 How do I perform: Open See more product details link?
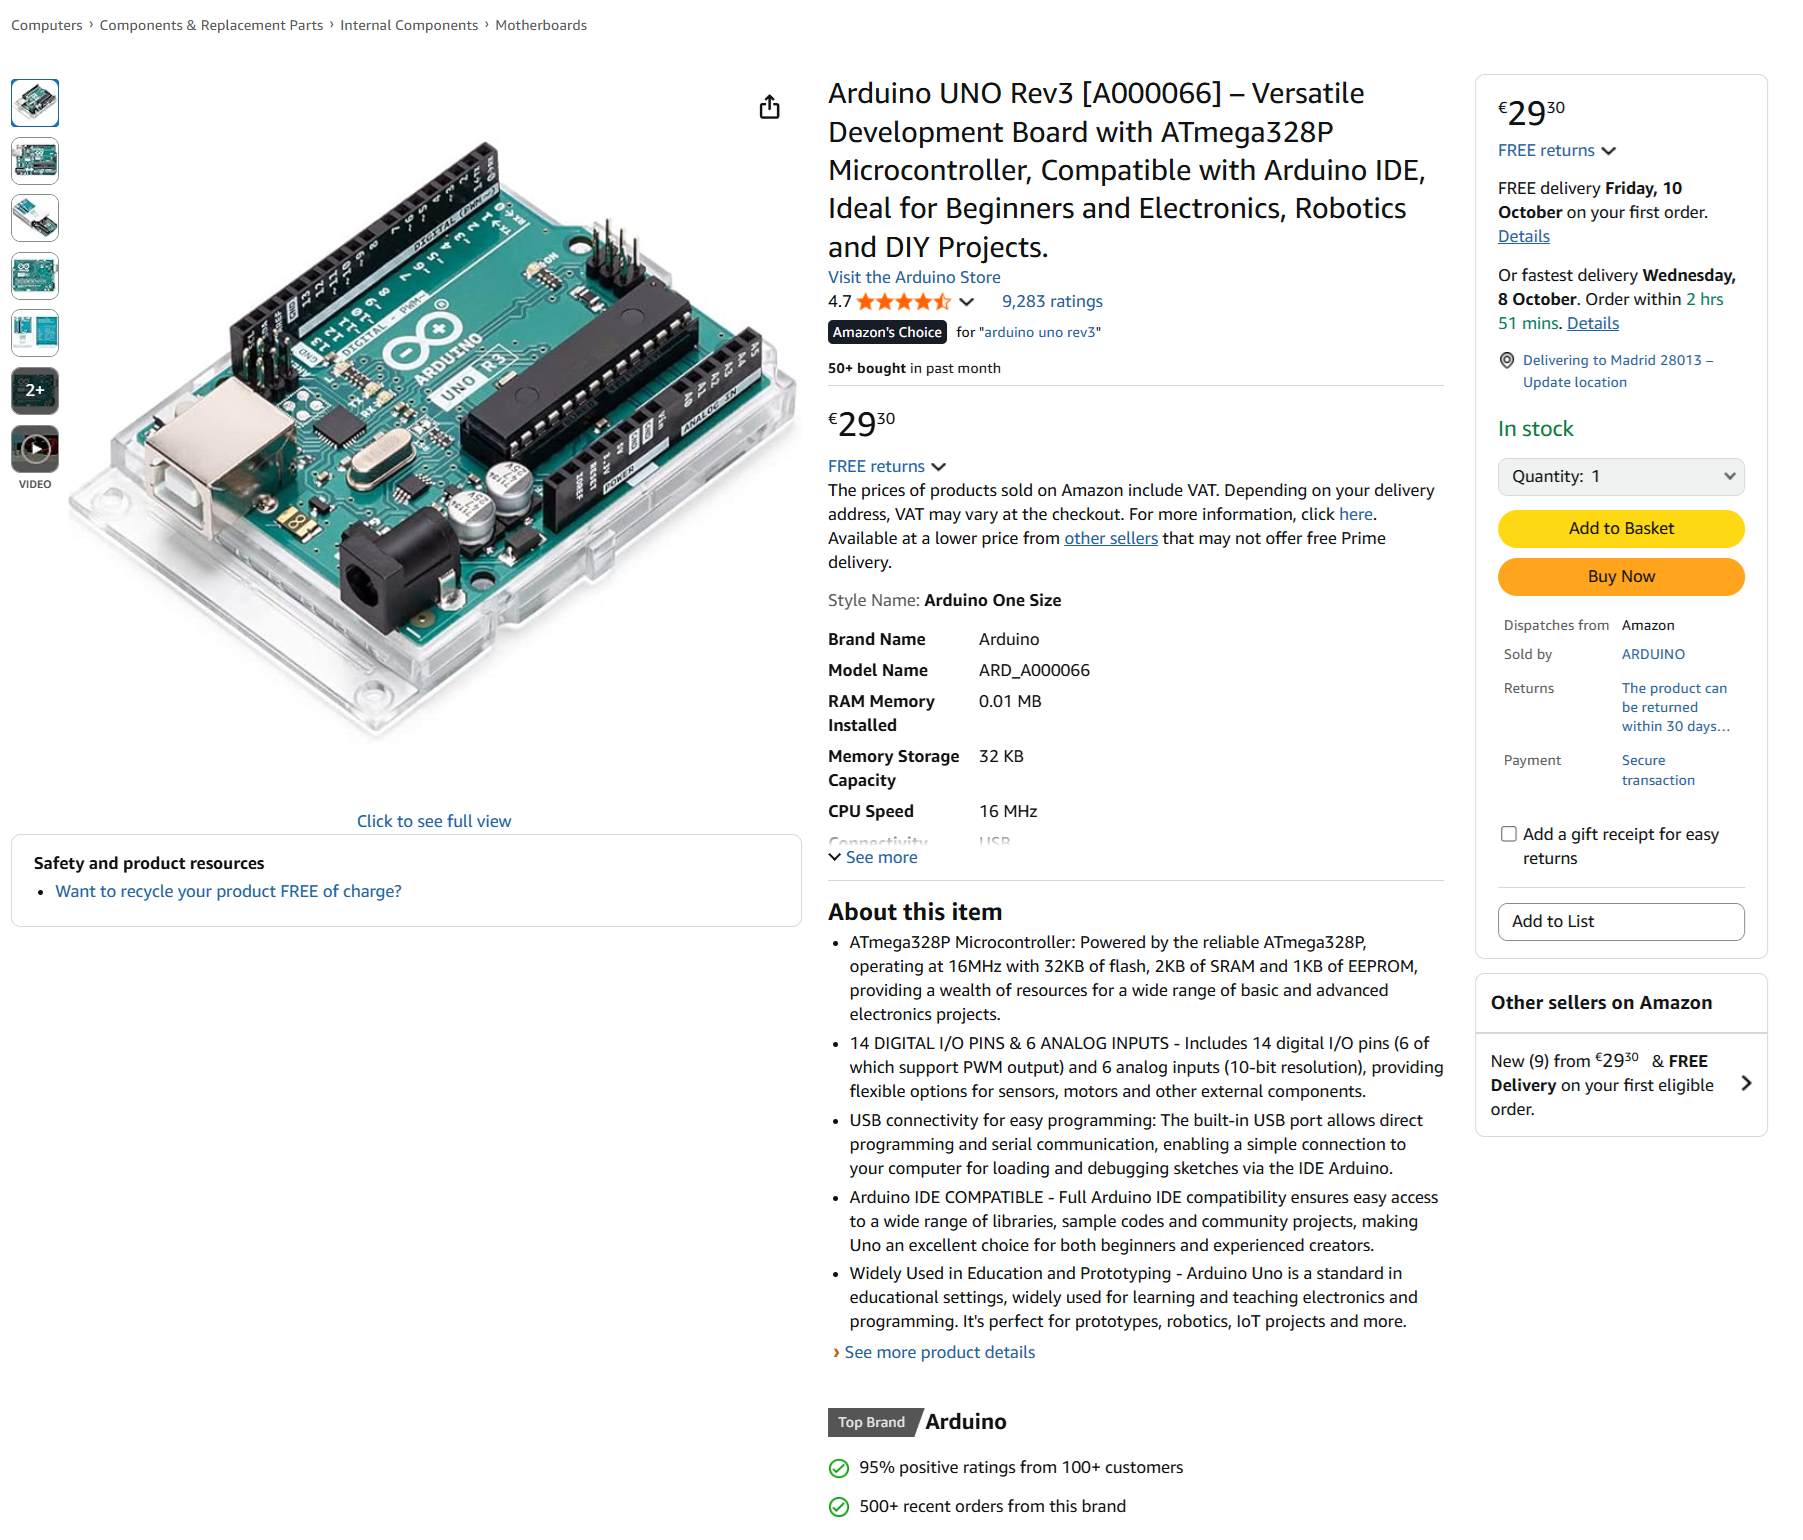pos(938,1353)
